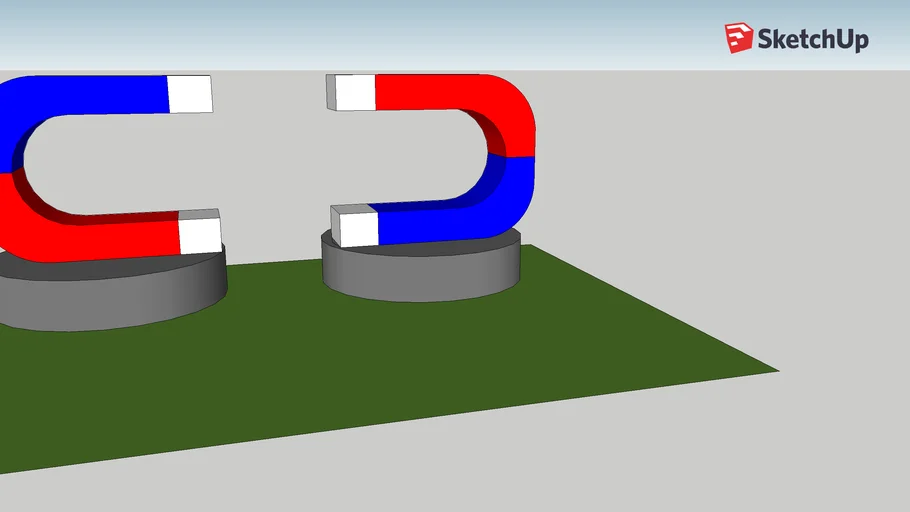Open the SketchUp wordmark link
Image resolution: width=910 pixels, height=512 pixels.
point(812,40)
